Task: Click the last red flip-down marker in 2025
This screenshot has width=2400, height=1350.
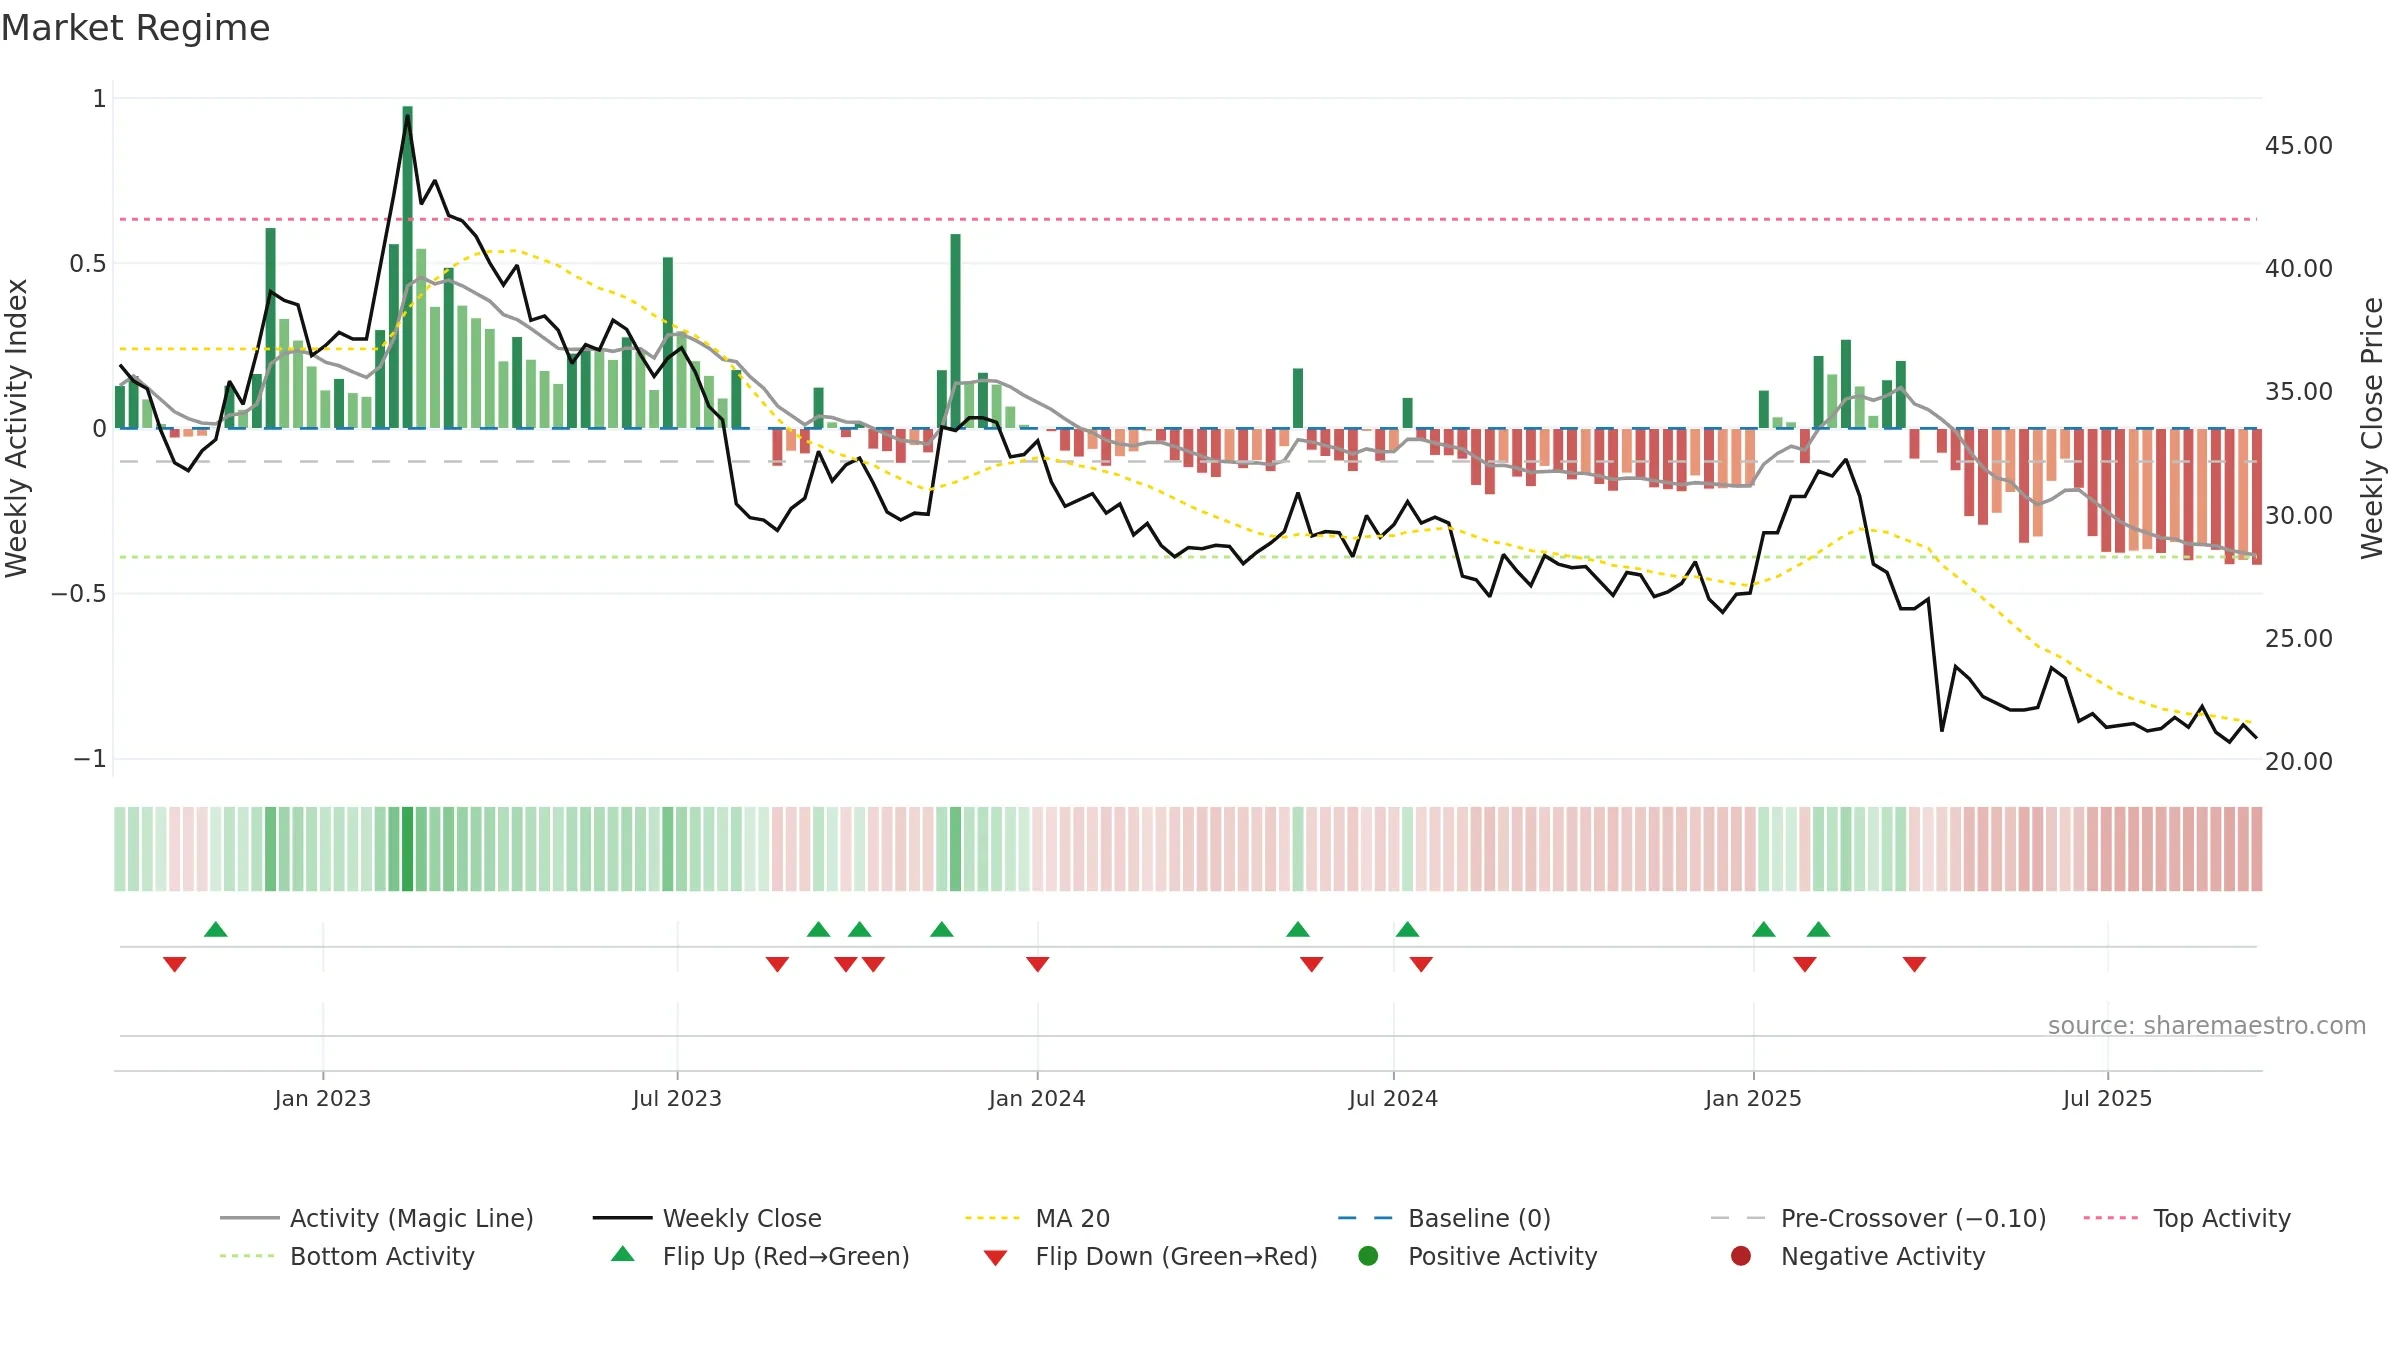Action: pos(1915,964)
